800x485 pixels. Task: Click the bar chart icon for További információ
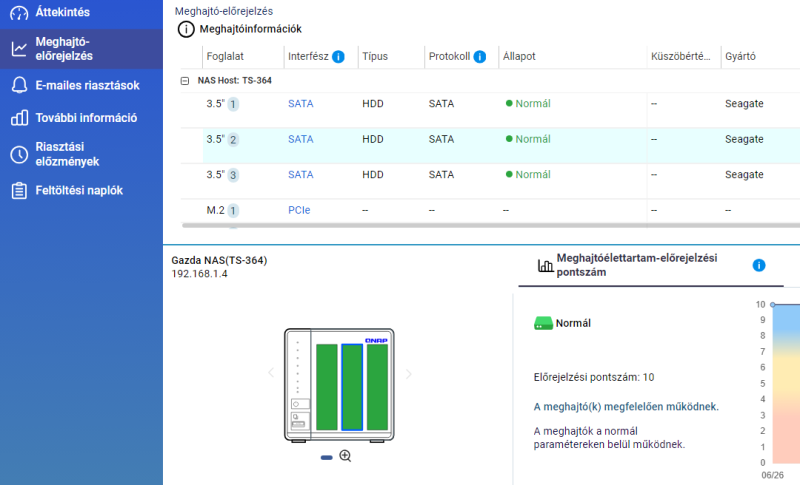tap(19, 118)
